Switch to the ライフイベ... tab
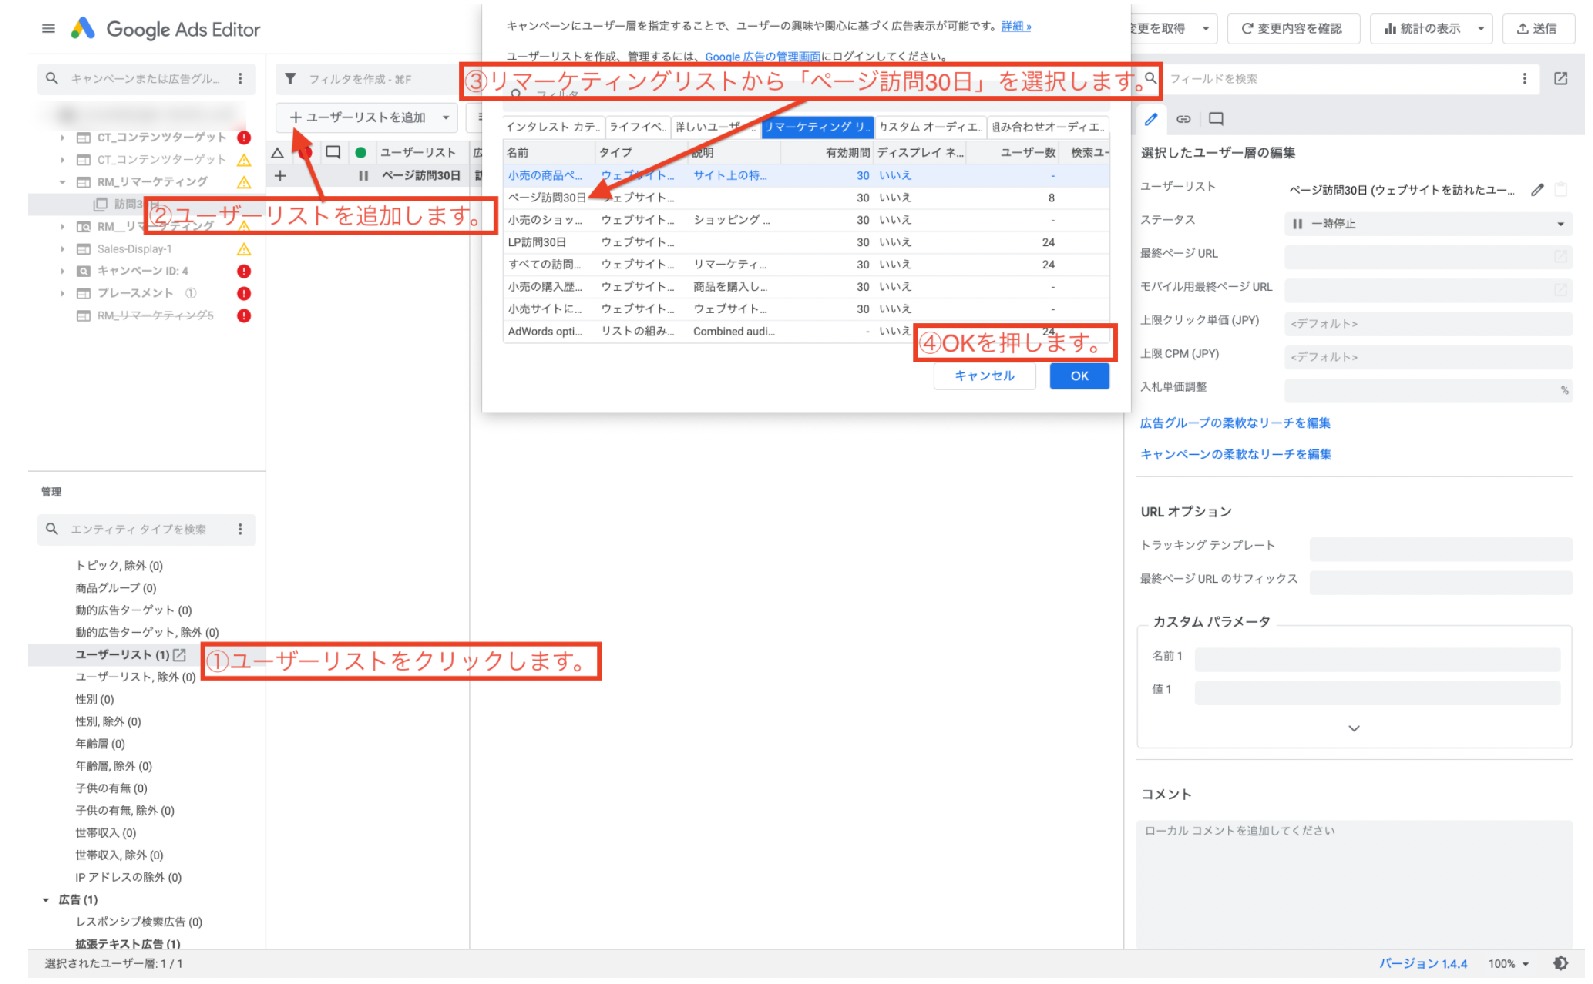Viewport: 1593px width, 984px height. coord(637,127)
